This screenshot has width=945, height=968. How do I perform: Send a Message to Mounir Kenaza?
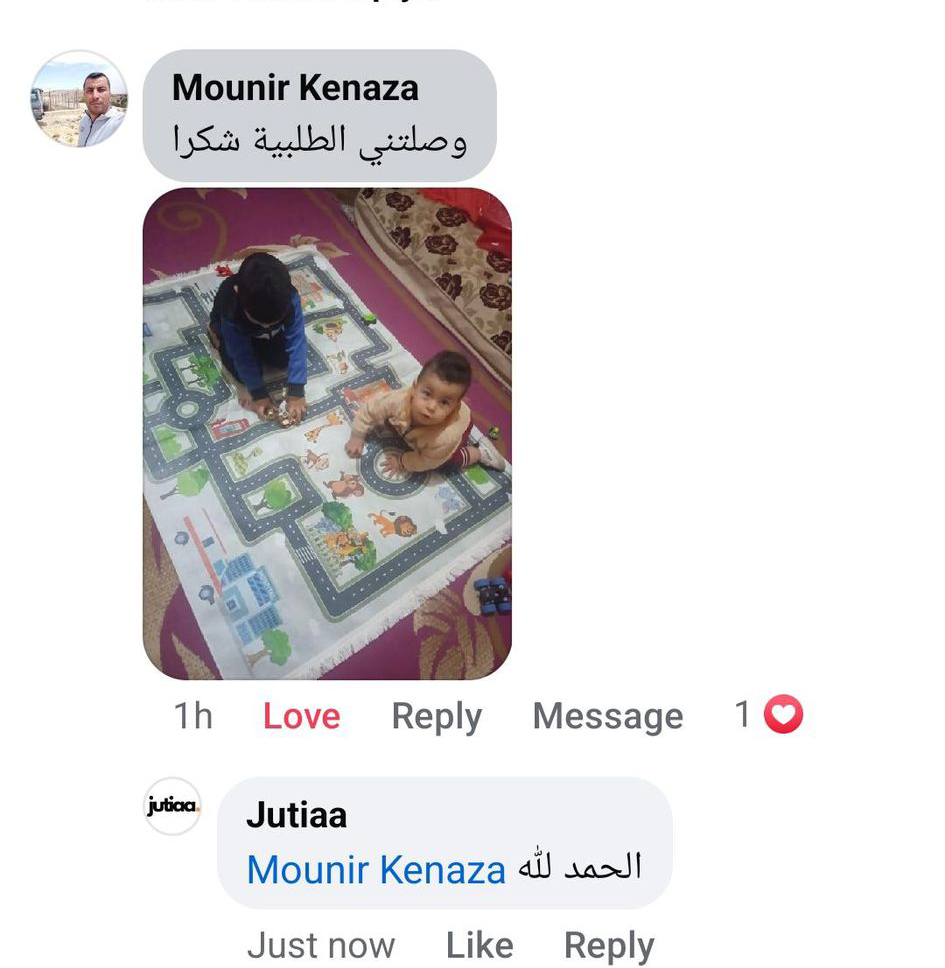pos(608,717)
